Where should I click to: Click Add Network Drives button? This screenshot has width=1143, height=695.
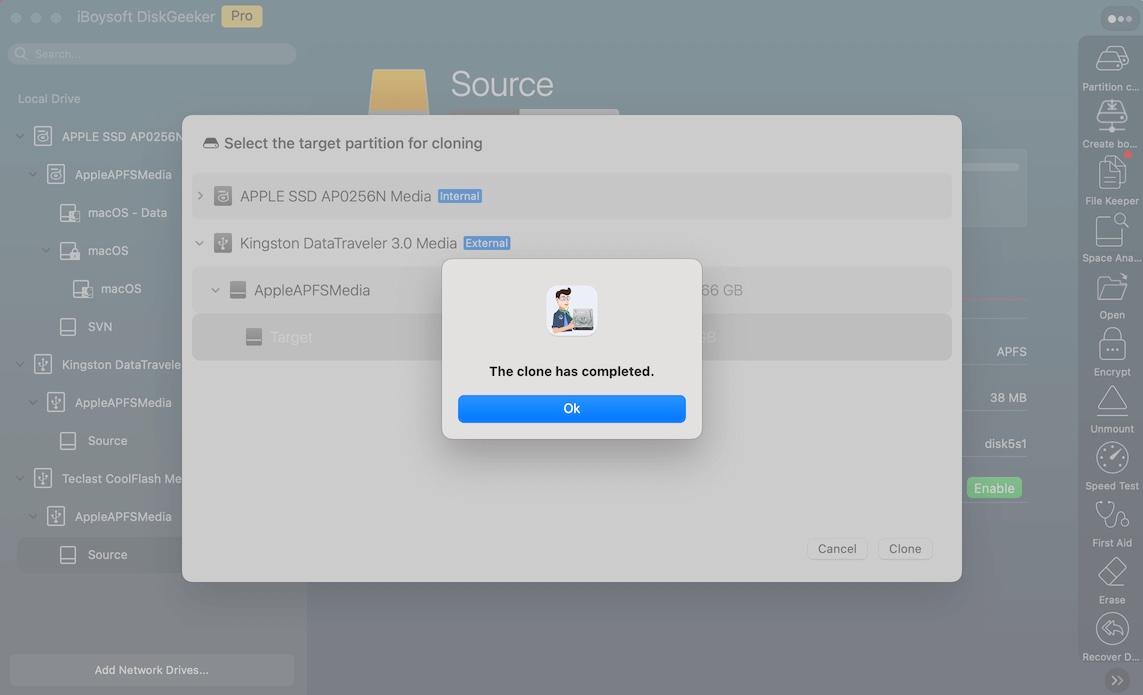pyautogui.click(x=152, y=670)
